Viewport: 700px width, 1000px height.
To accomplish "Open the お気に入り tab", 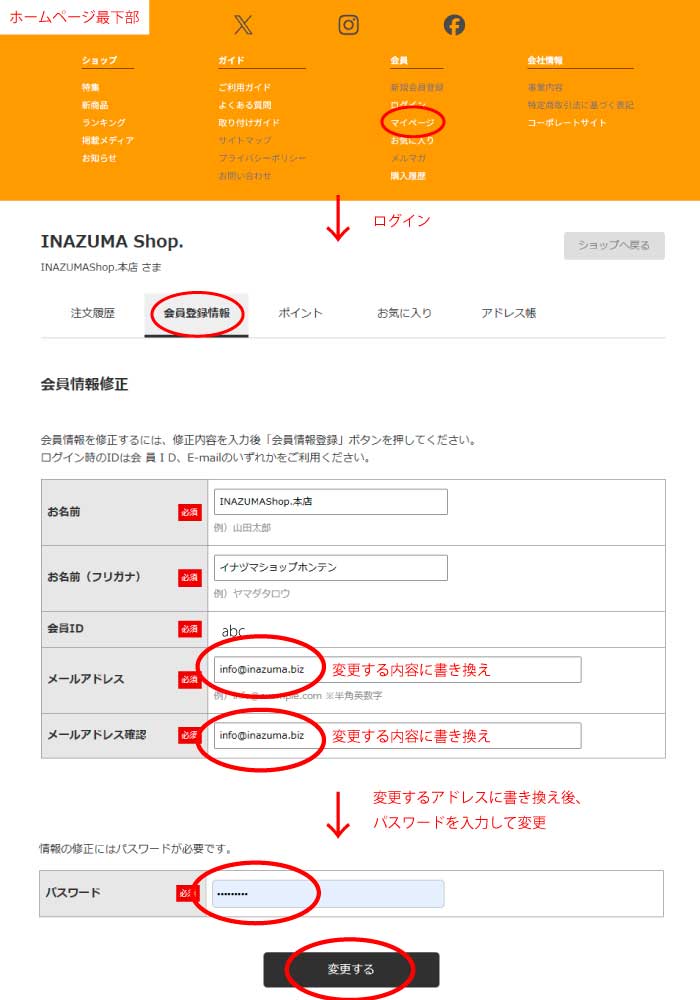I will click(404, 313).
